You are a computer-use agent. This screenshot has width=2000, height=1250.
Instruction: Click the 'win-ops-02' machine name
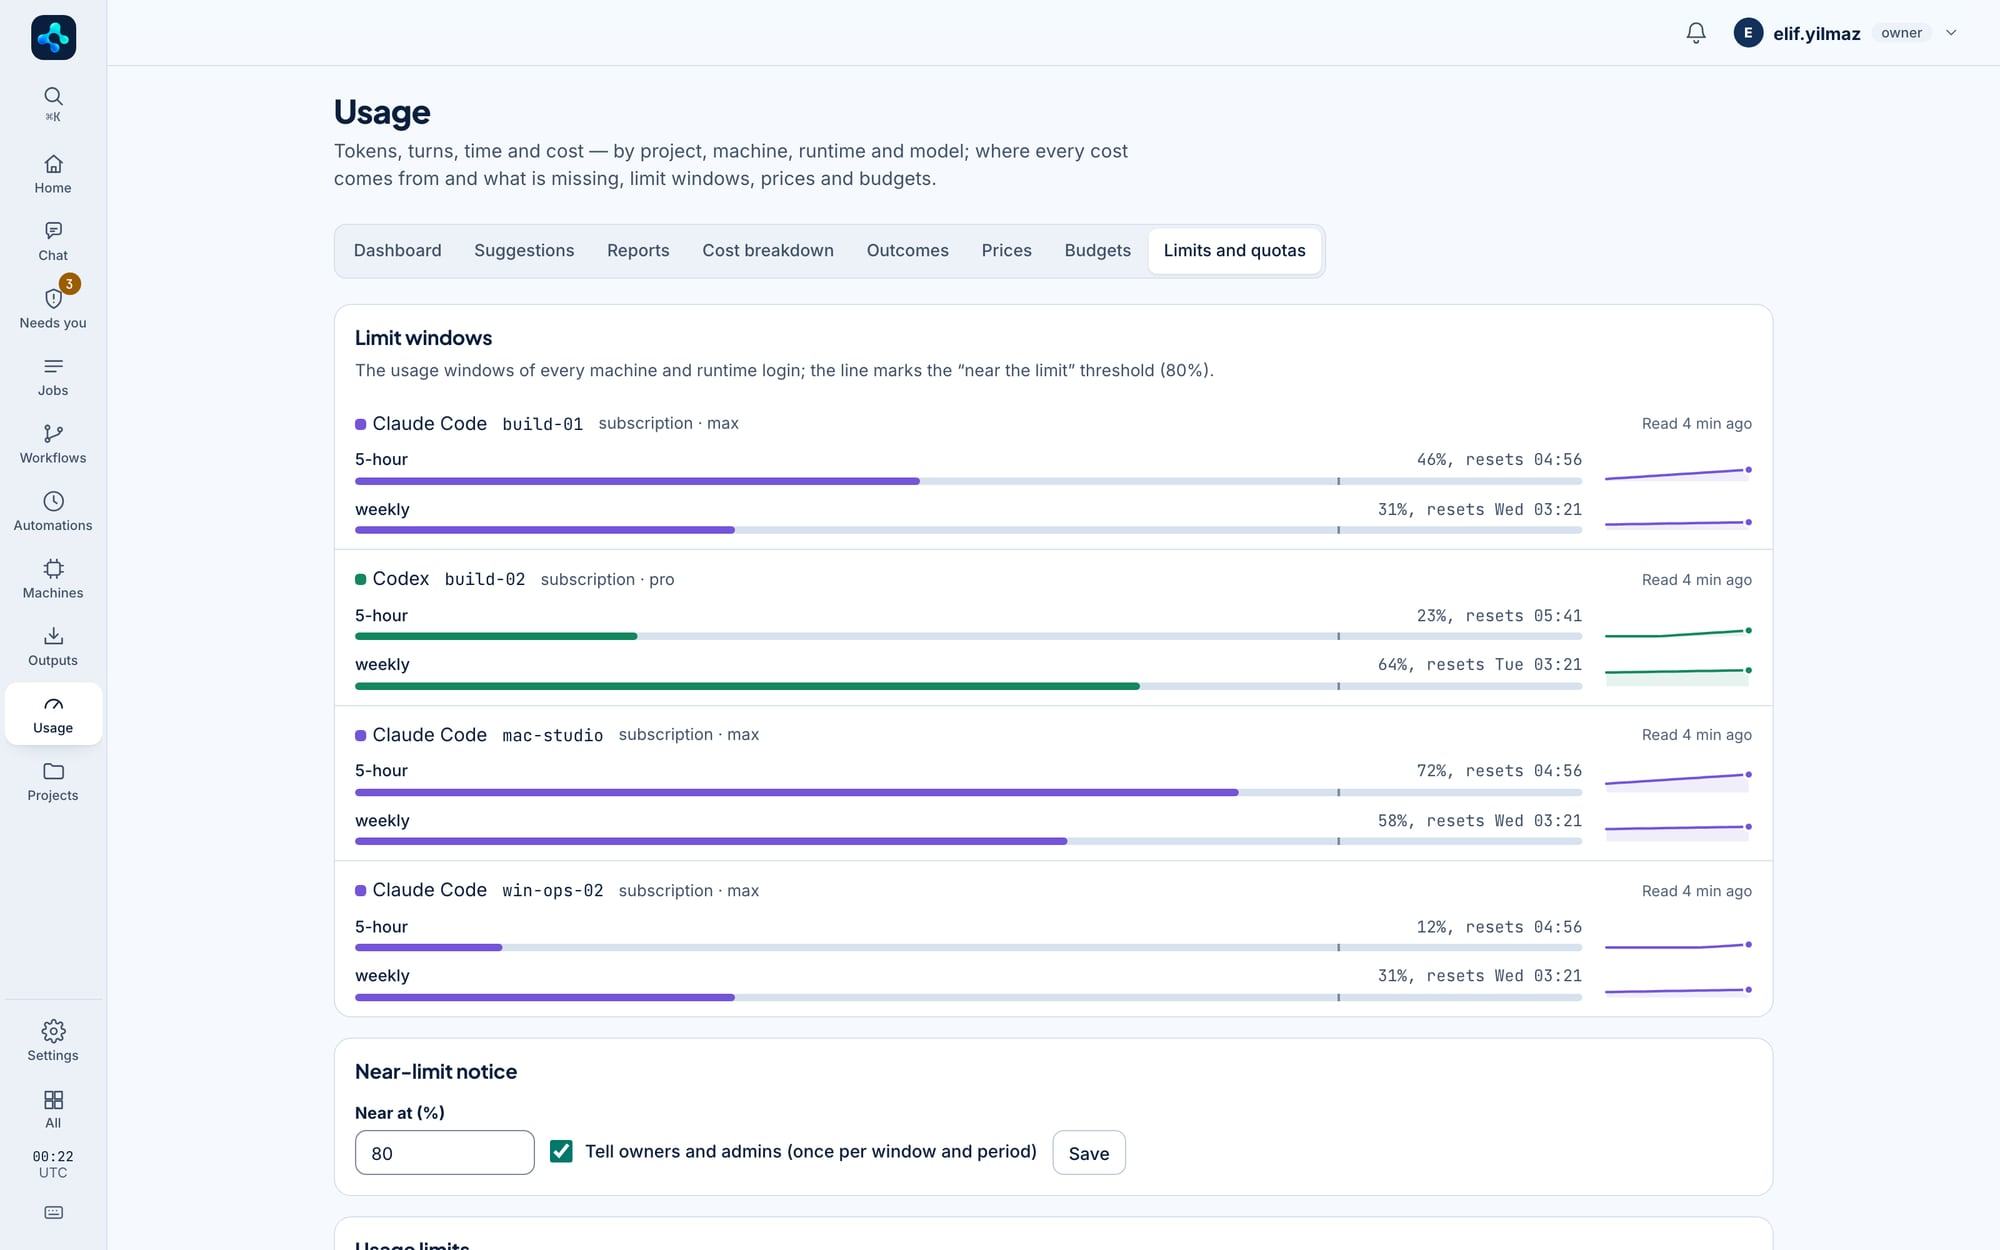[x=552, y=891]
